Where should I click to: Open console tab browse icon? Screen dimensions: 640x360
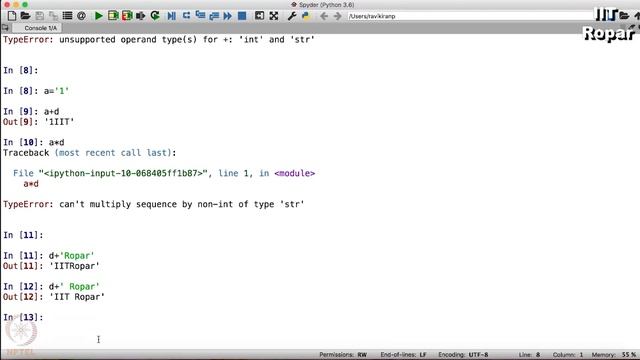5,28
